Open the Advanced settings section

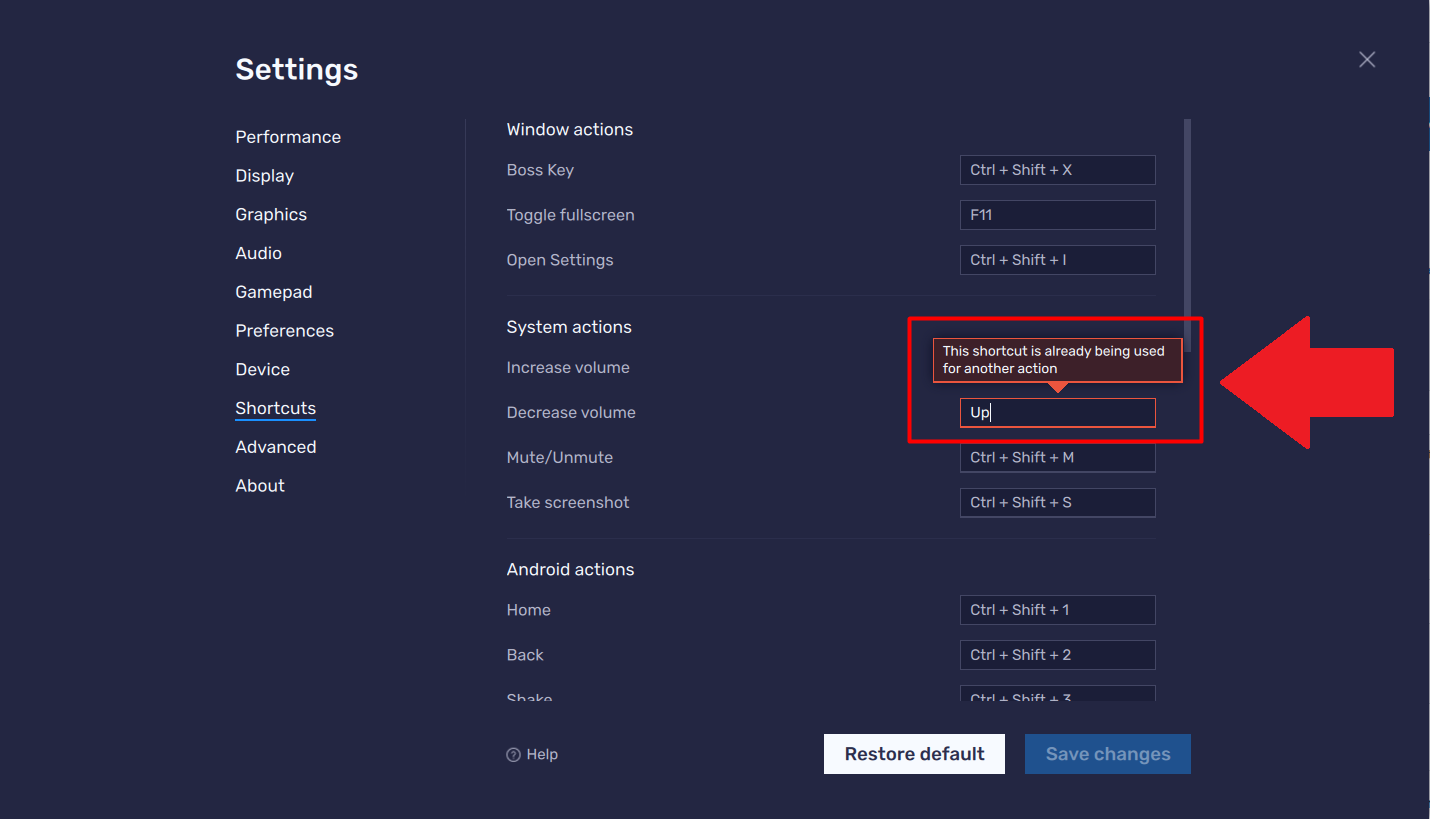(276, 446)
